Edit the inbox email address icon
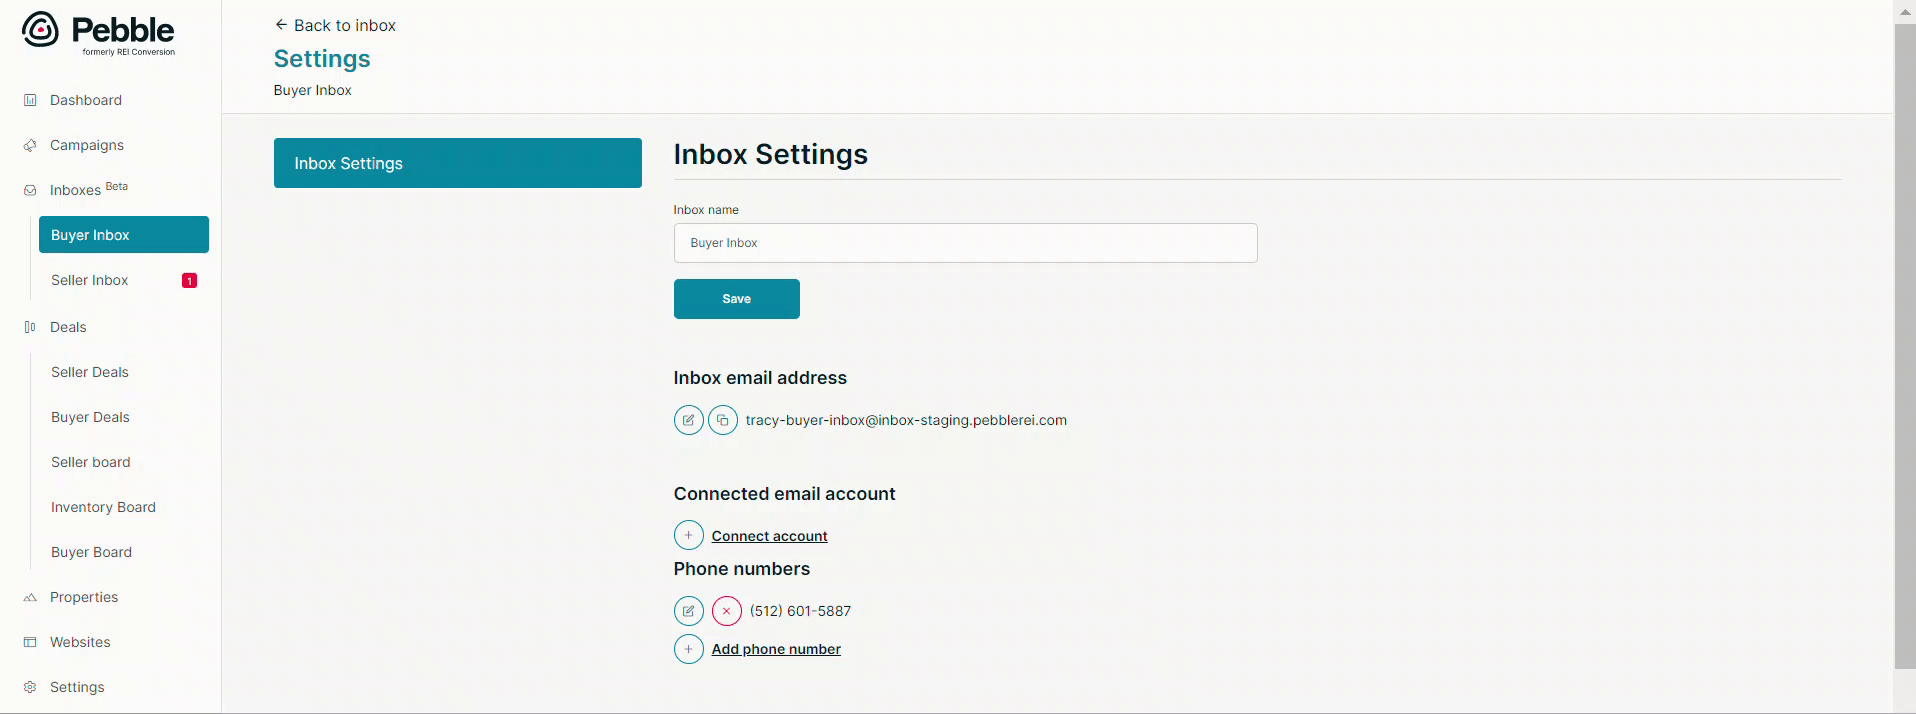This screenshot has width=1916, height=714. (689, 420)
